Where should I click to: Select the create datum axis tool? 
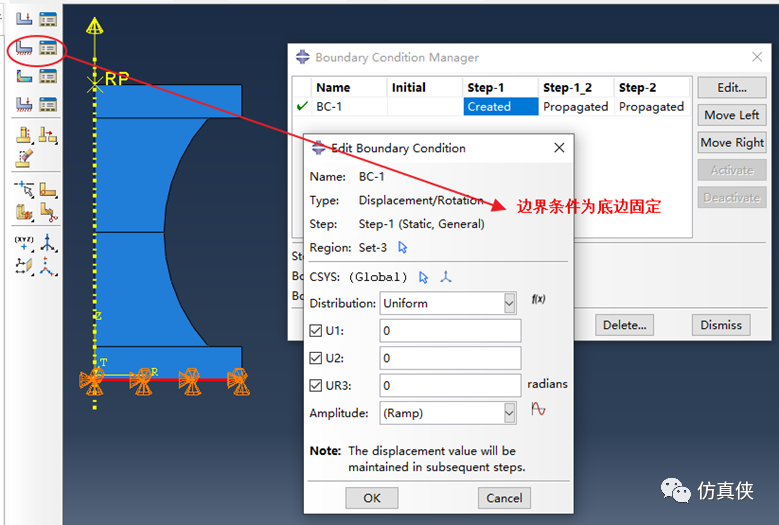click(48, 243)
